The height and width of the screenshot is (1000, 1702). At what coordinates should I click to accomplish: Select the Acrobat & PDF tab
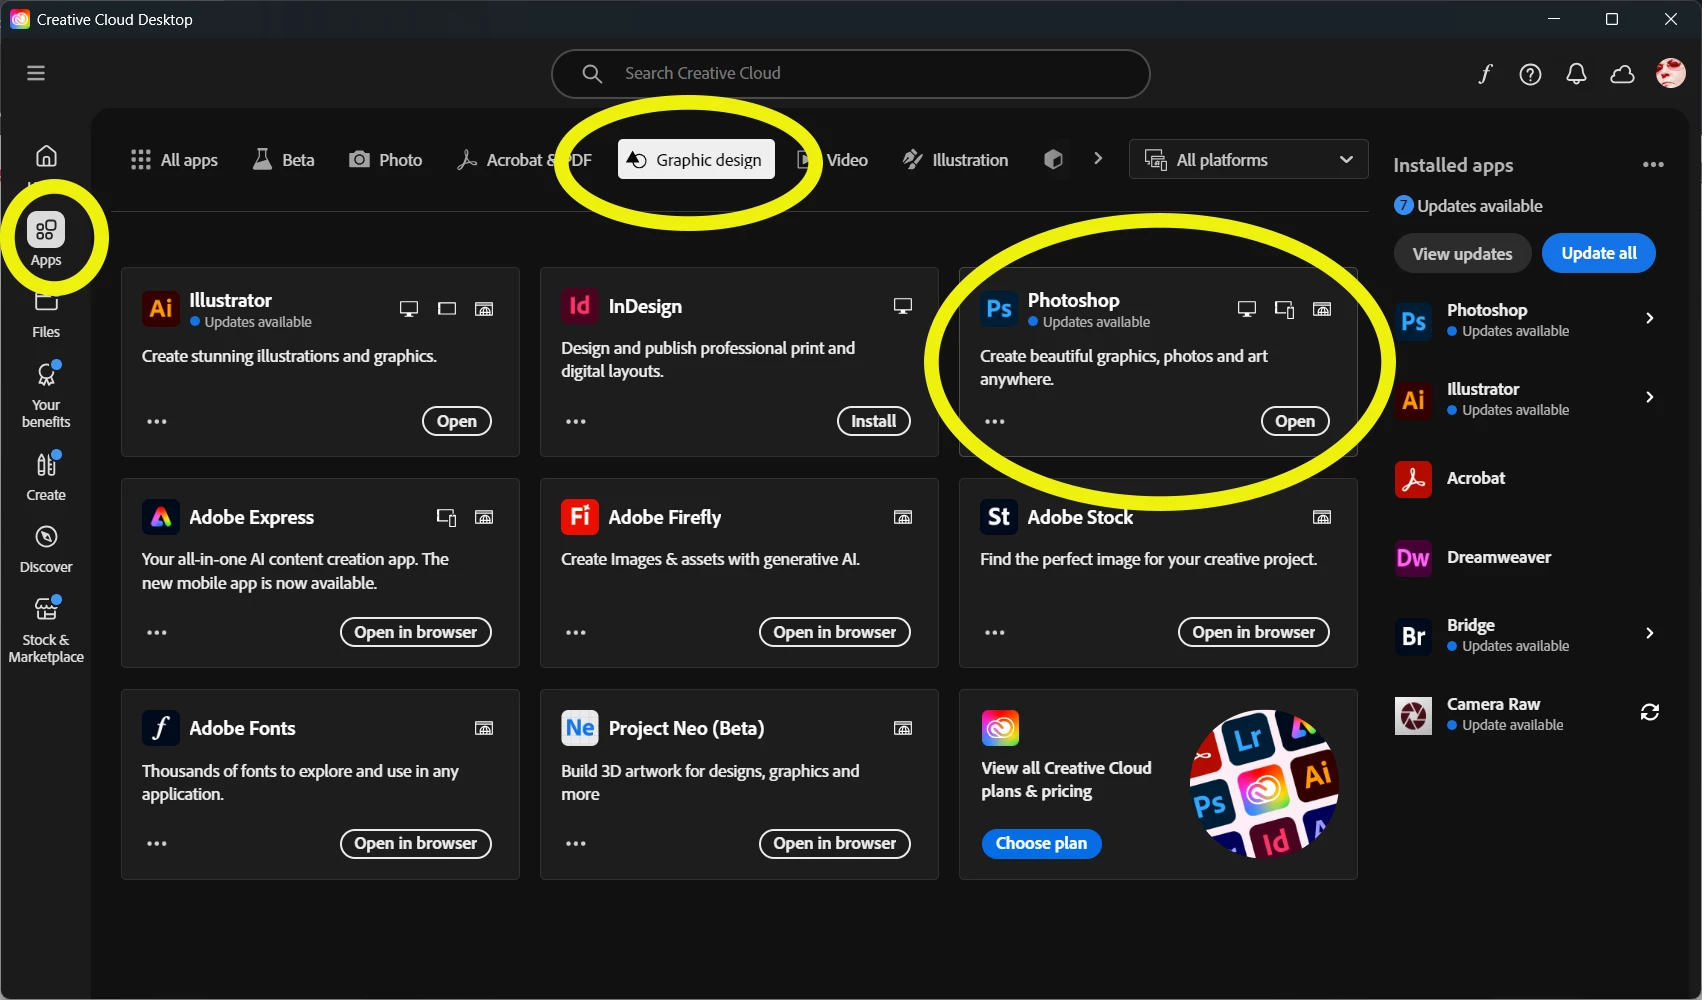pyautogui.click(x=524, y=160)
